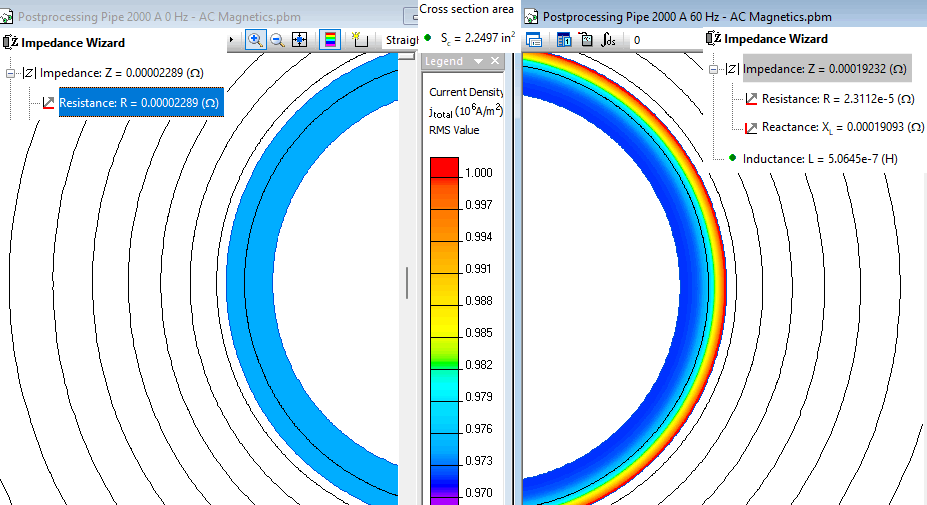Select the Zoom Out tool
Image resolution: width=927 pixels, height=505 pixels.
point(277,40)
